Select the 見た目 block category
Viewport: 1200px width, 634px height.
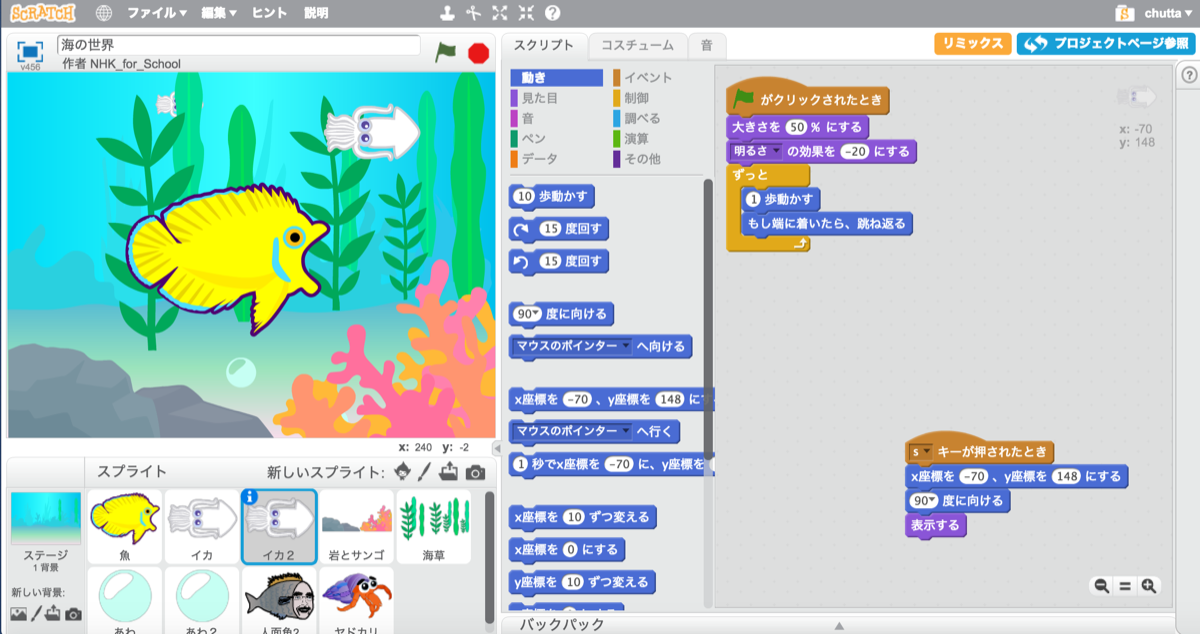tap(556, 98)
